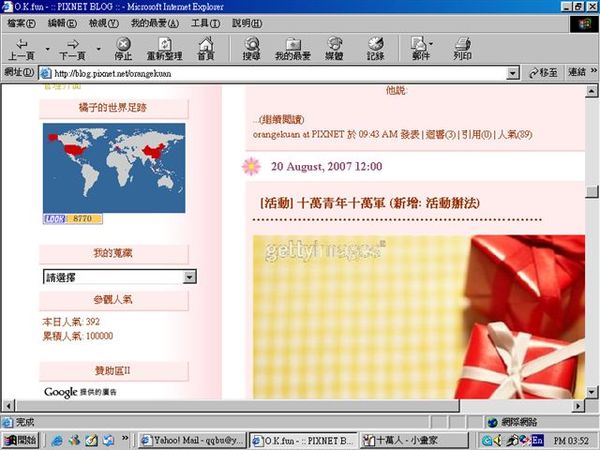Open the 郵件 mail button
Screen dimensions: 600x450
[x=420, y=49]
